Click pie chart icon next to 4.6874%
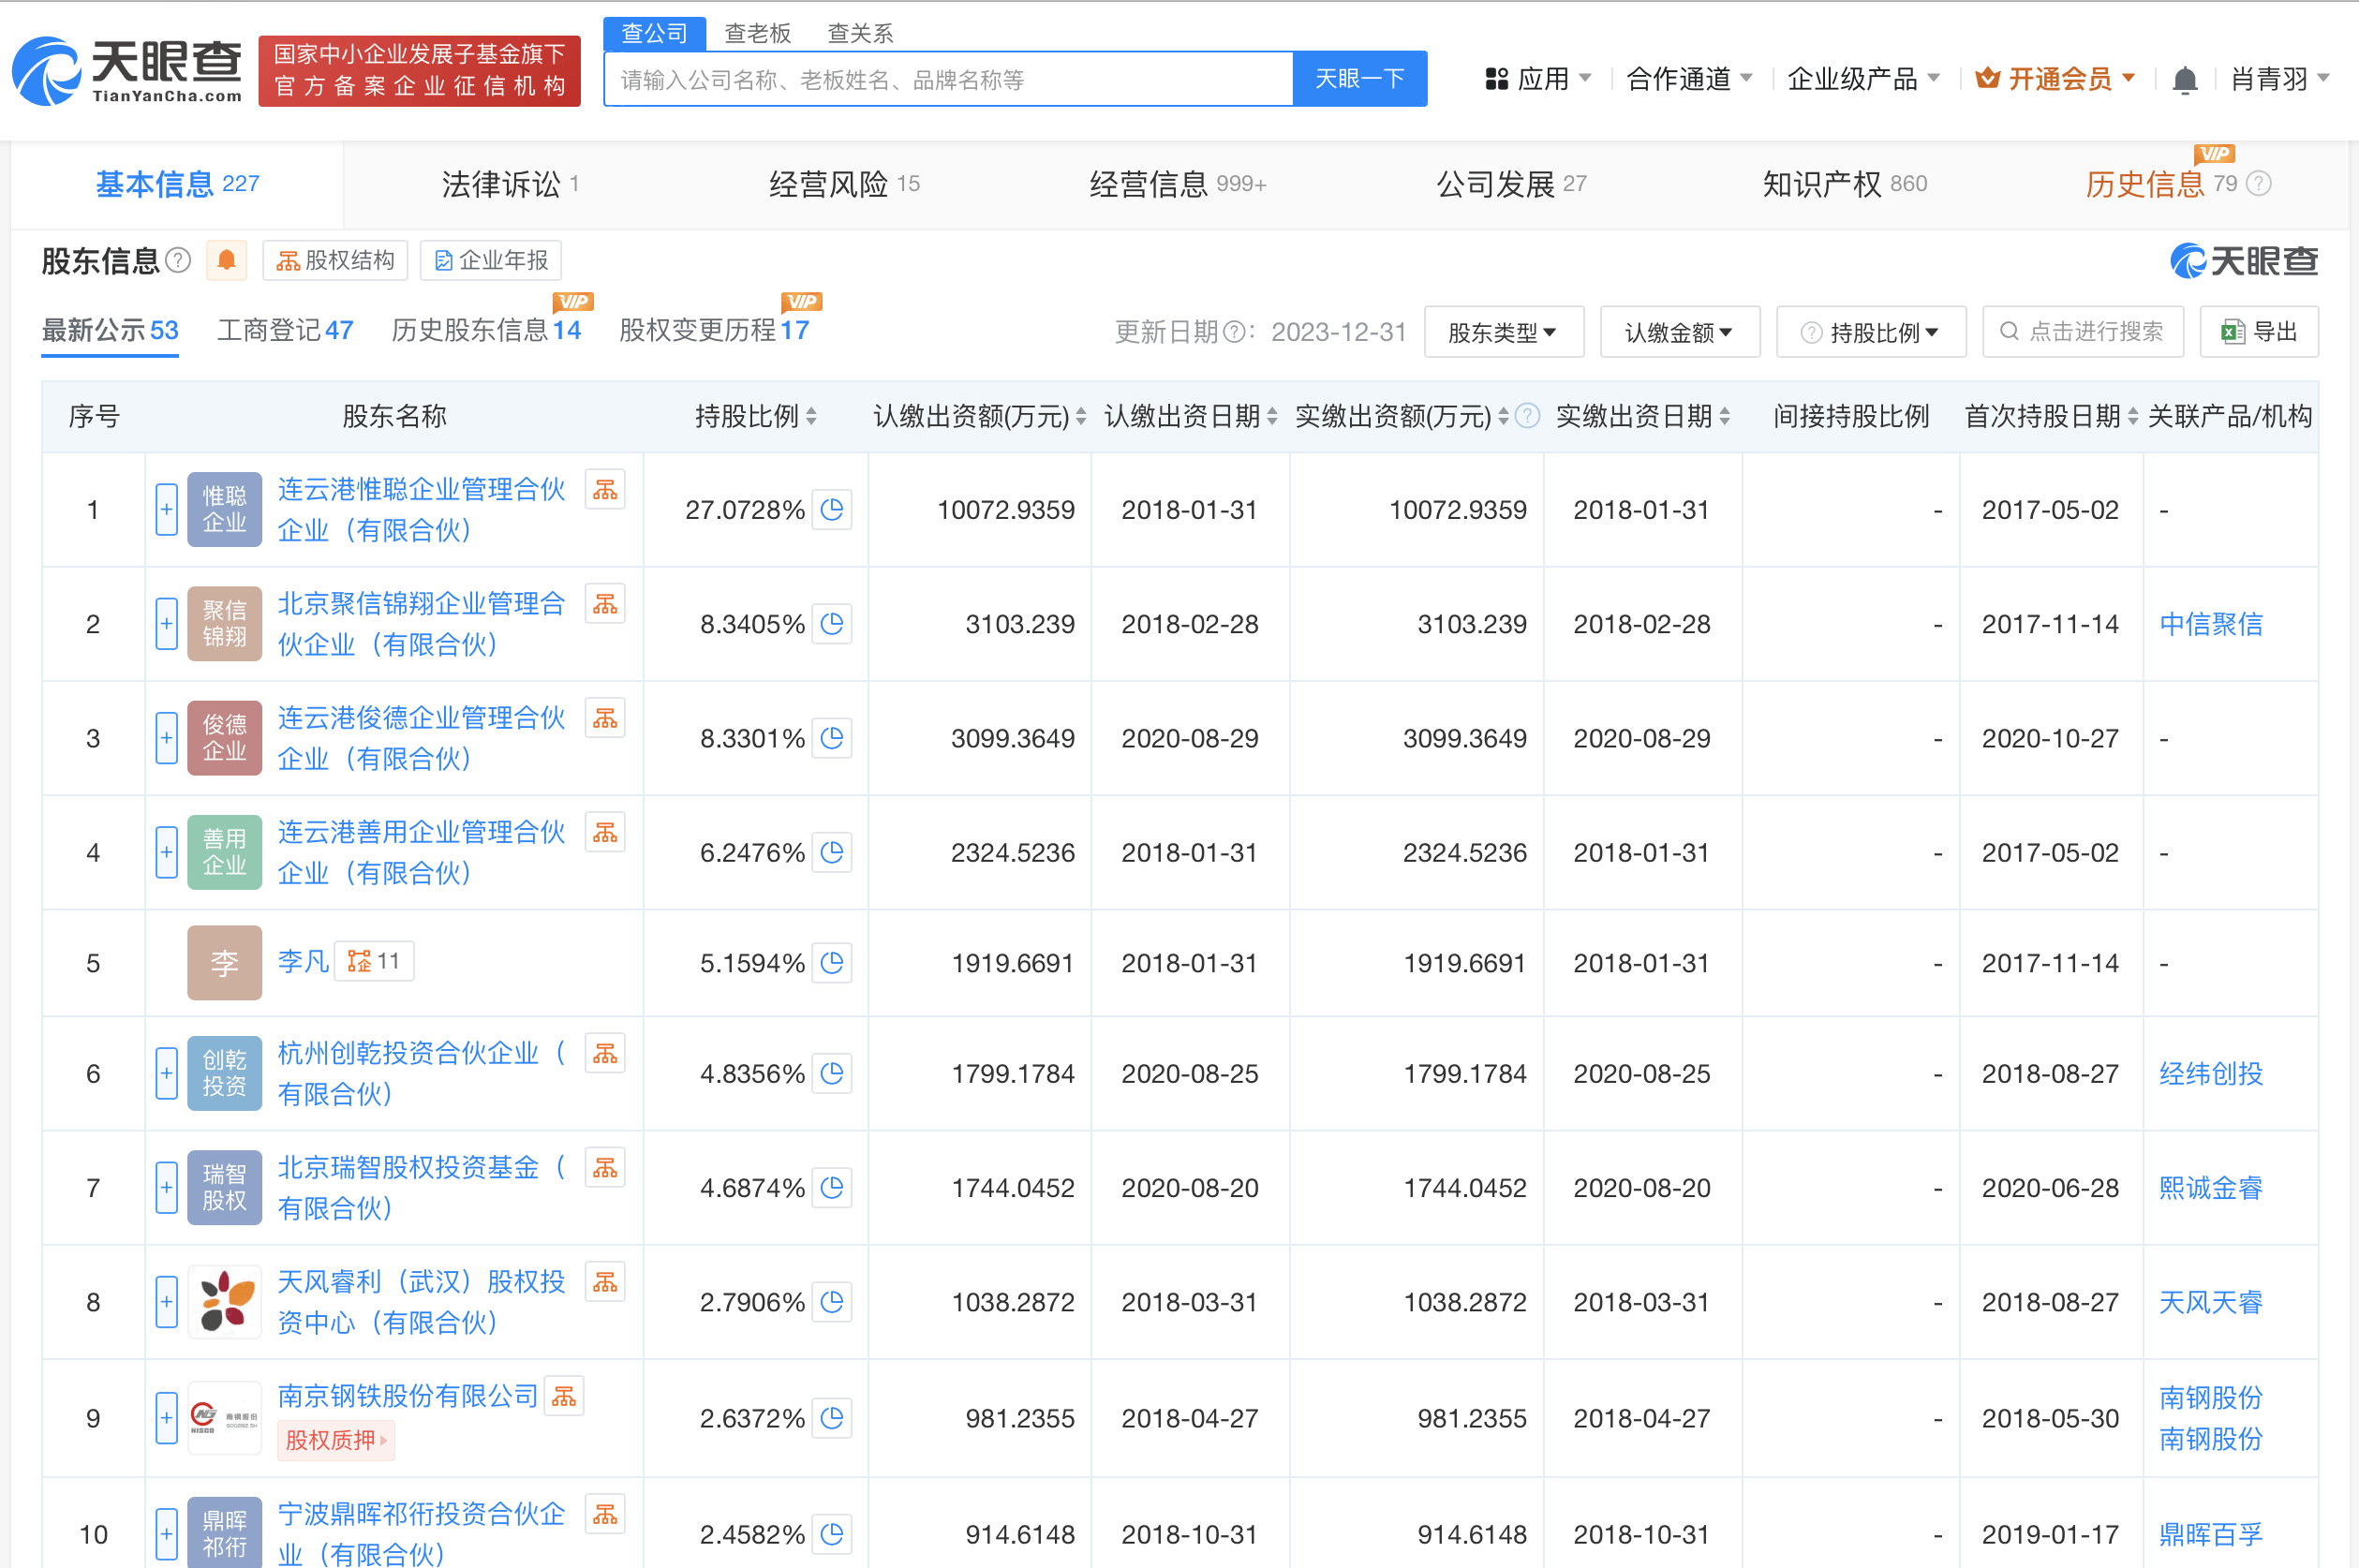The image size is (2359, 1568). click(832, 1188)
